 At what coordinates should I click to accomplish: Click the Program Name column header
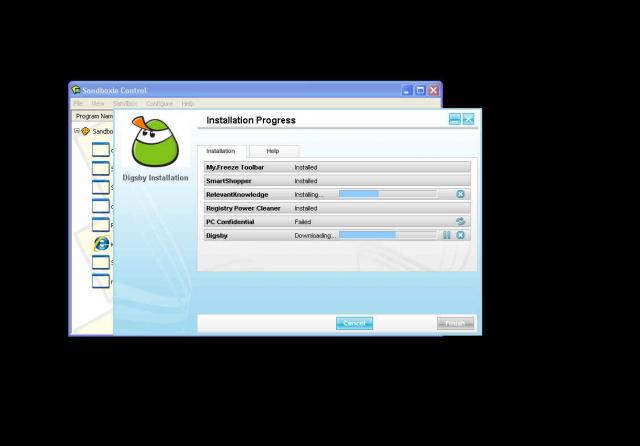[x=93, y=116]
